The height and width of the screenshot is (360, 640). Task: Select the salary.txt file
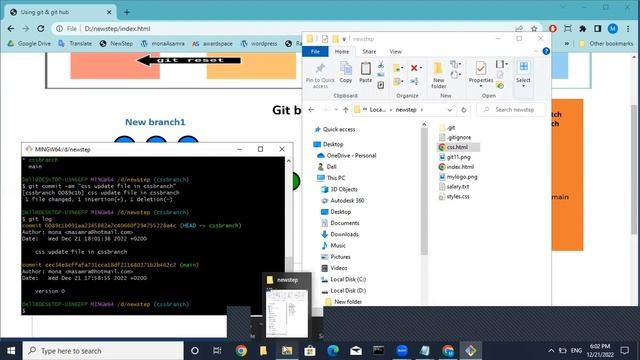pyautogui.click(x=453, y=187)
